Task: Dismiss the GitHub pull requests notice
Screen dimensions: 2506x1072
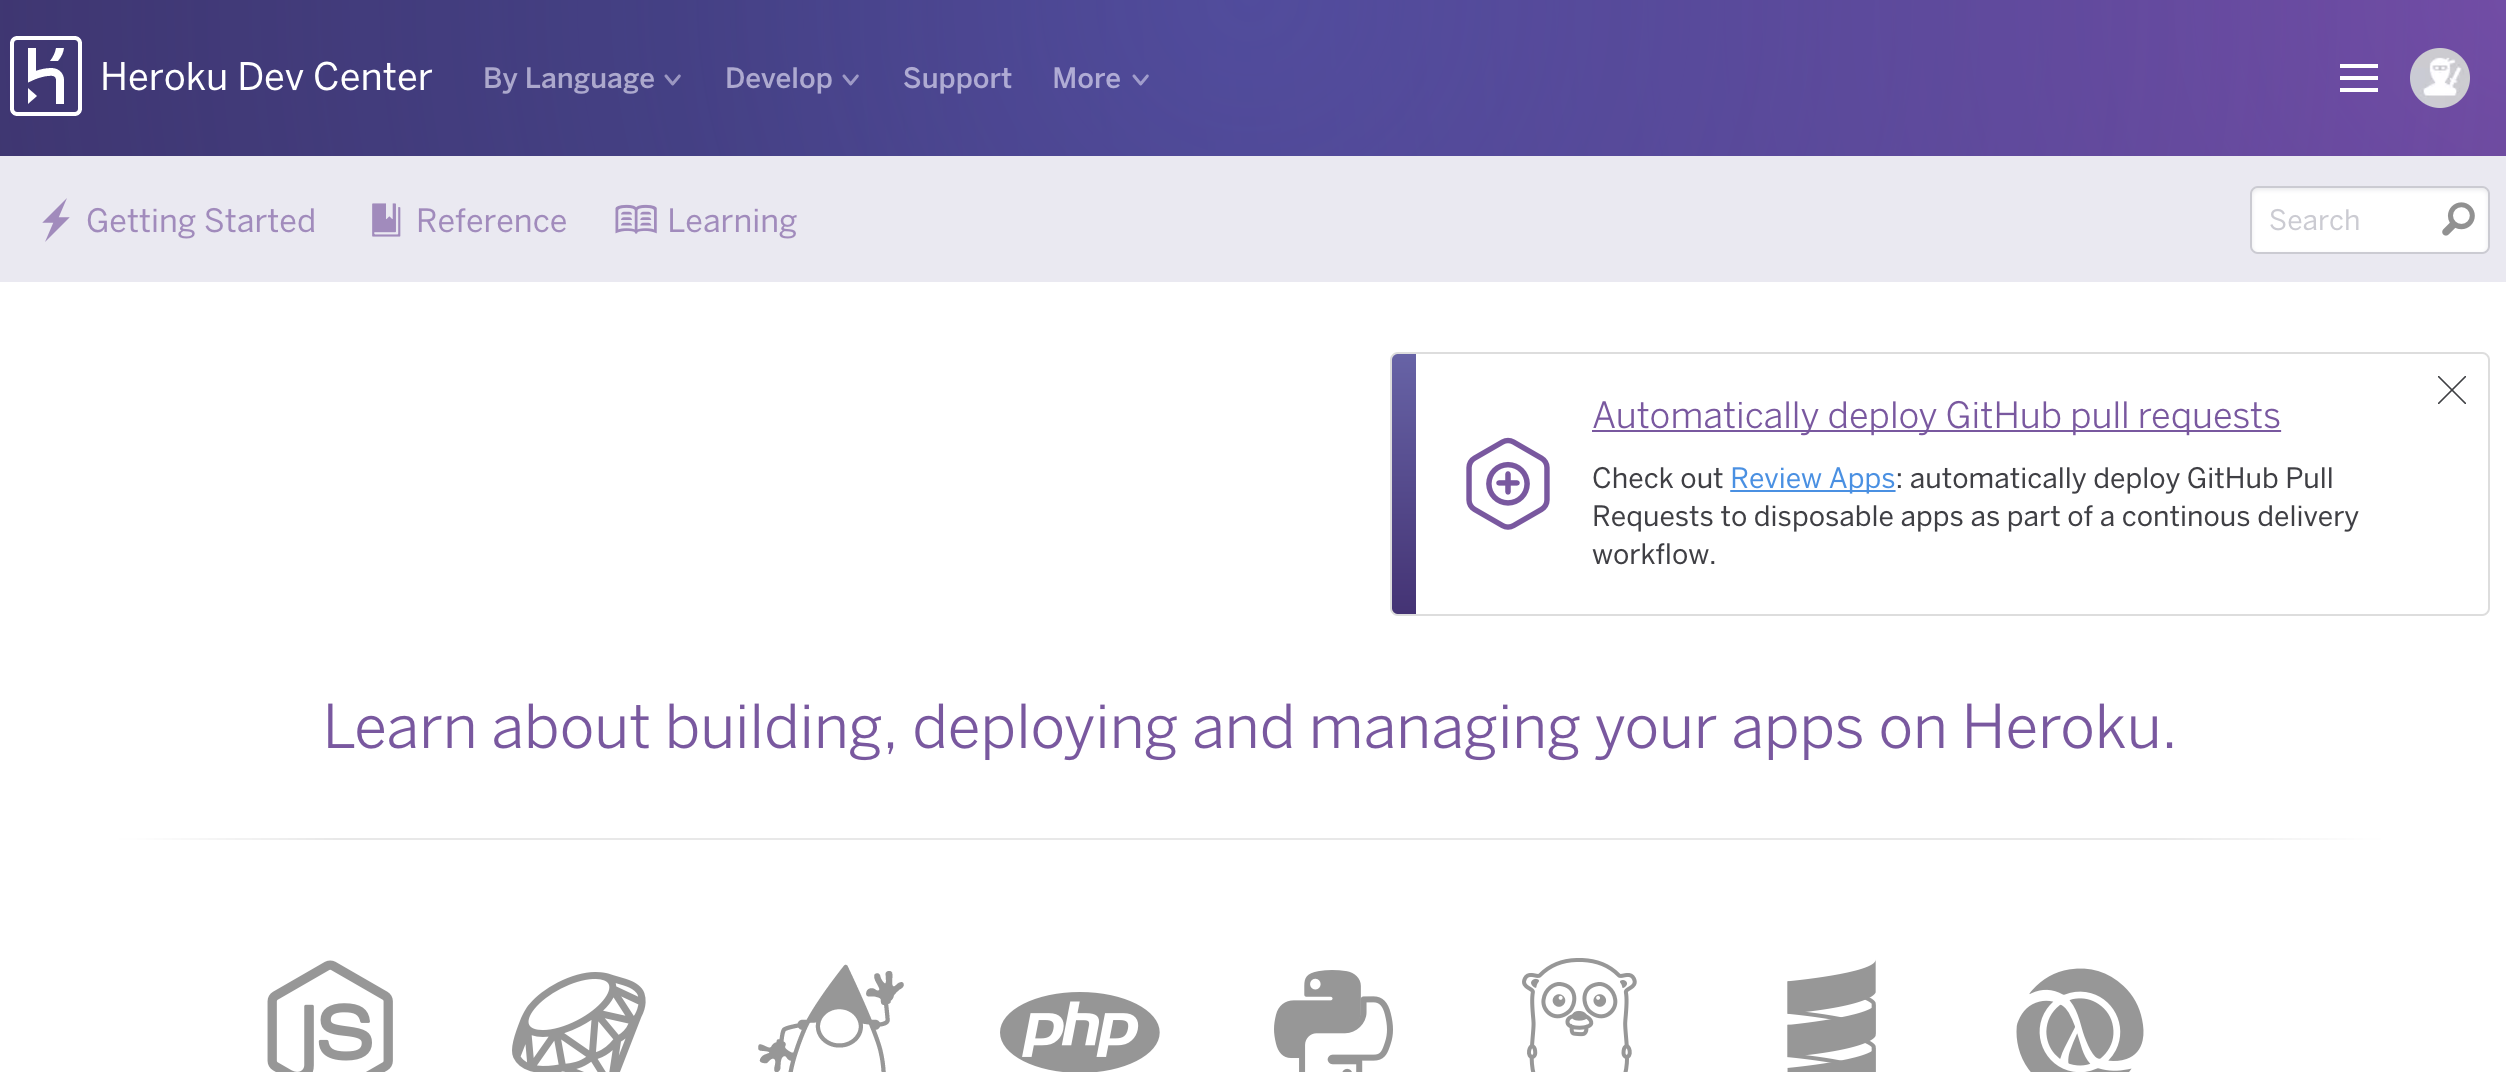Action: (x=2452, y=390)
